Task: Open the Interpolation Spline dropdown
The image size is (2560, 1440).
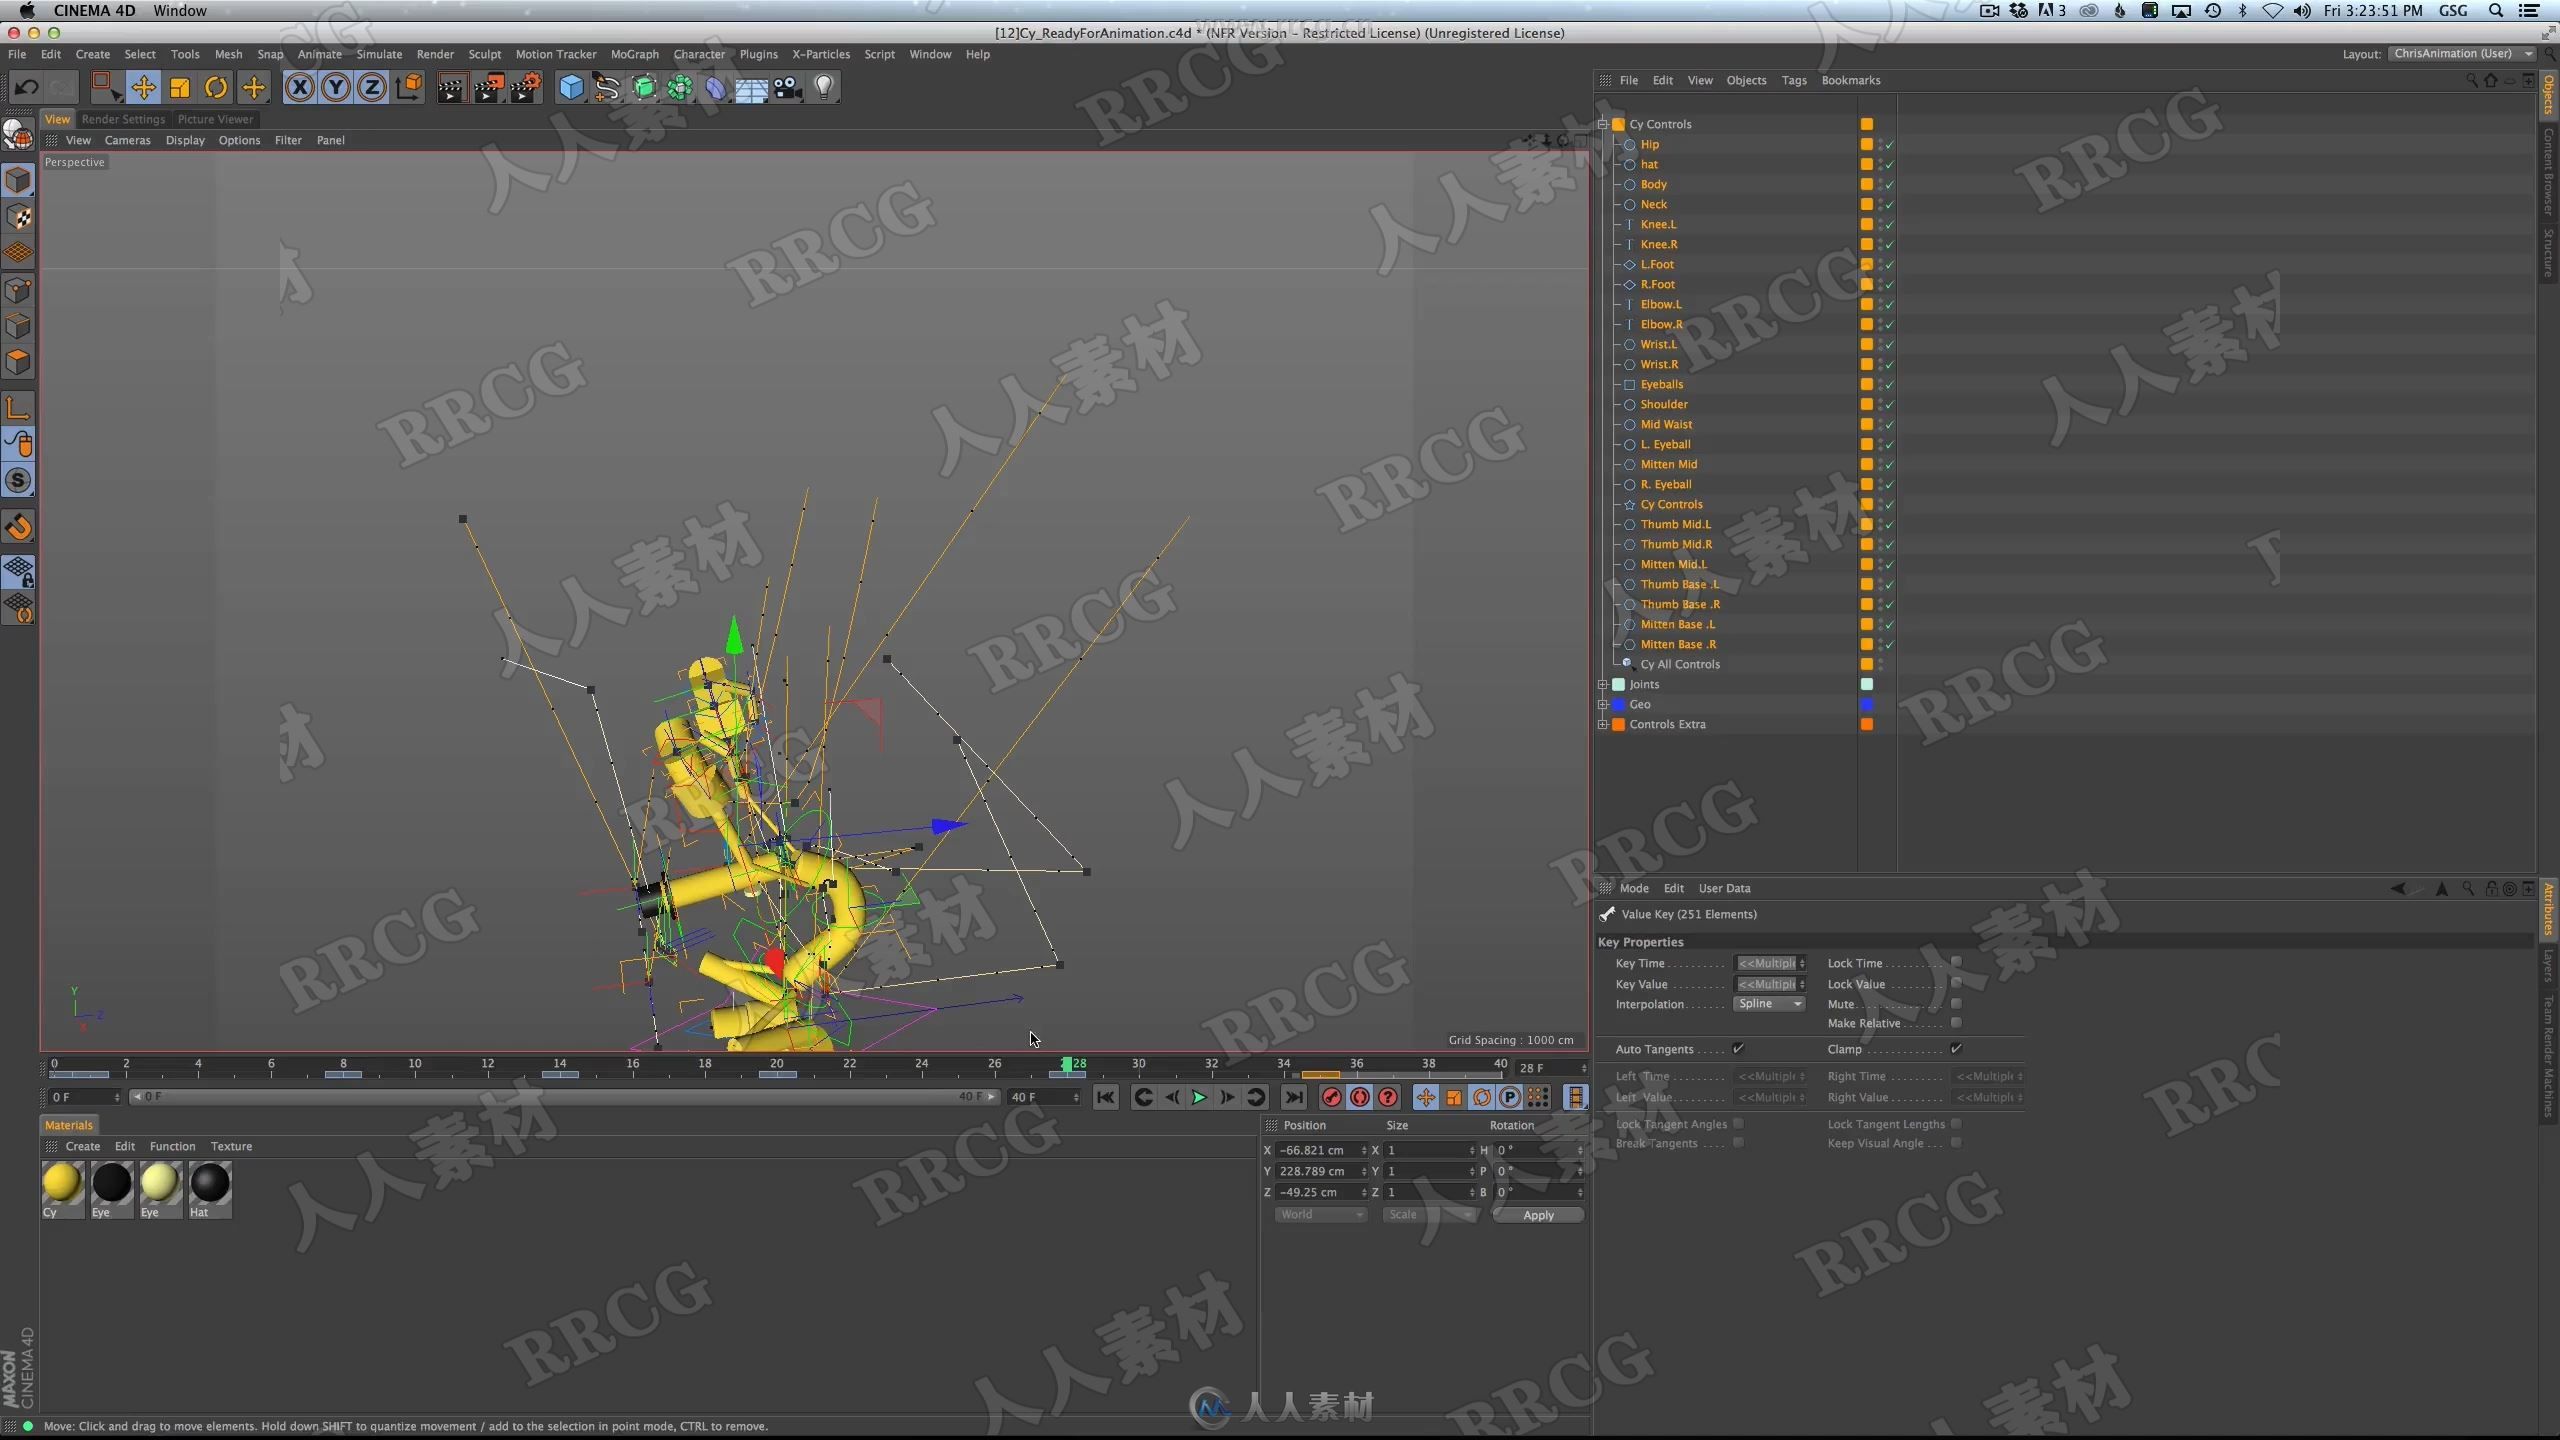Action: 1769,1004
